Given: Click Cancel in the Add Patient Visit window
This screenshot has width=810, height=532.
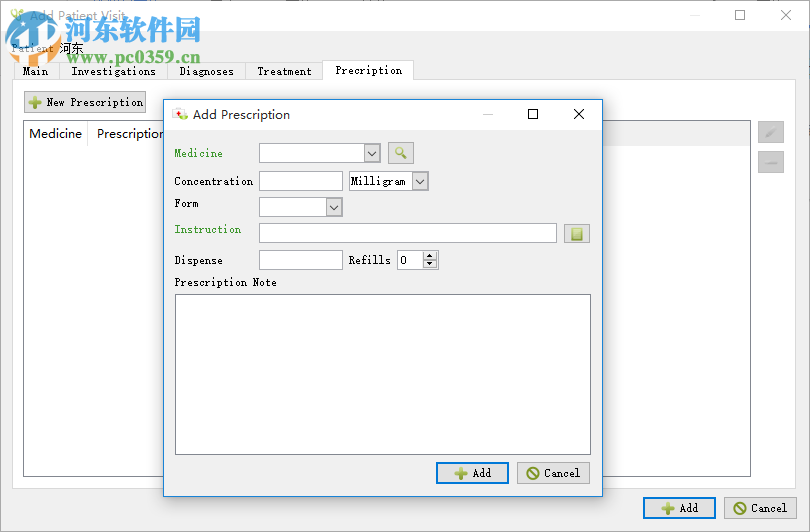Looking at the screenshot, I should pyautogui.click(x=760, y=508).
